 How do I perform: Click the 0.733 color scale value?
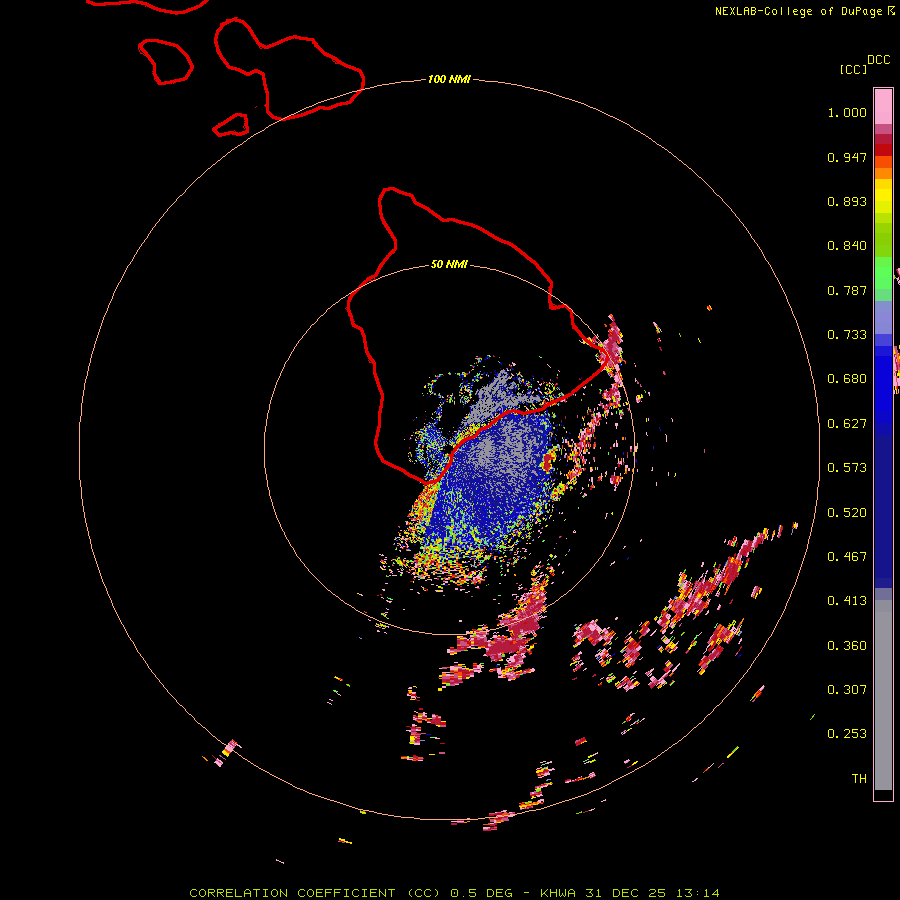[x=847, y=335]
